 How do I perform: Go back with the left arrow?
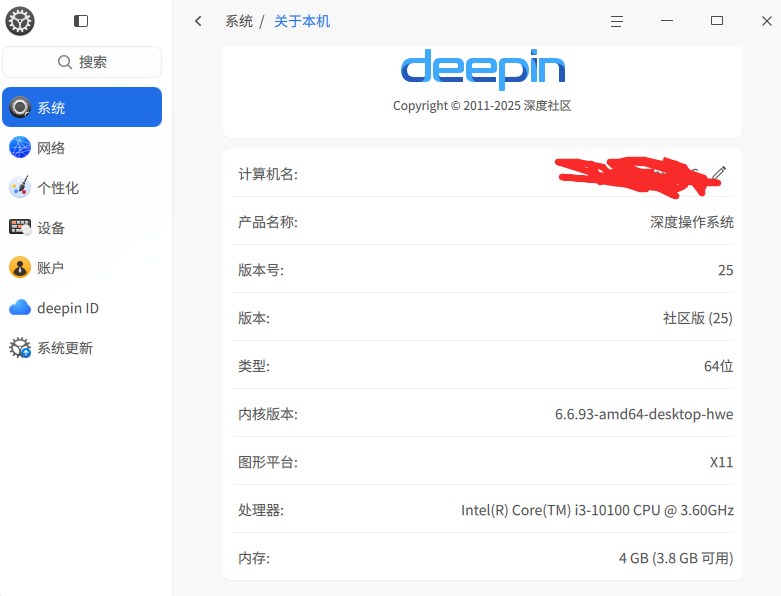(198, 21)
